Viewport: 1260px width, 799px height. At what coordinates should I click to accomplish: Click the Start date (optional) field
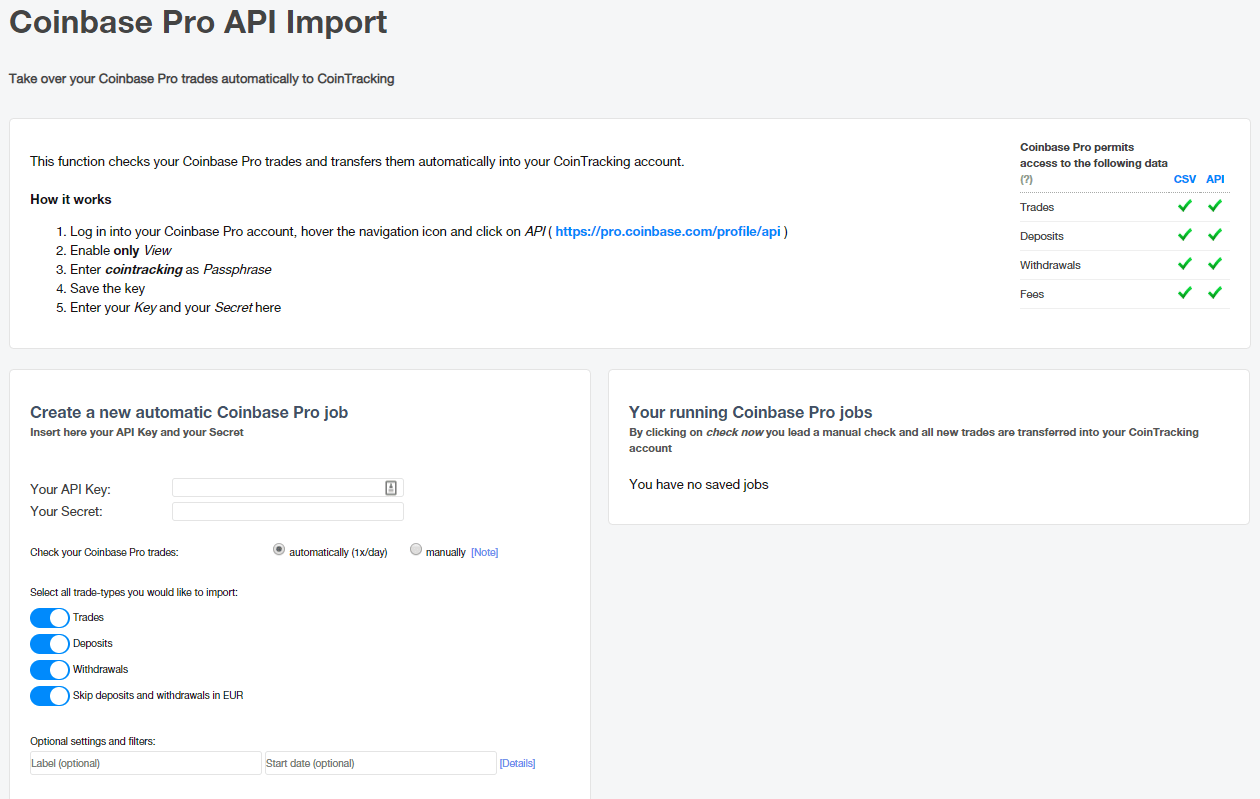(381, 763)
